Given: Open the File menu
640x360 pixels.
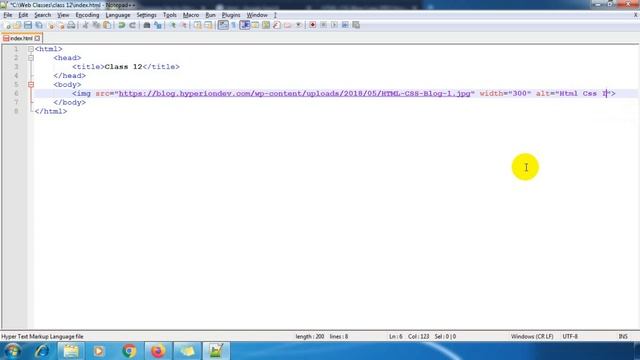Looking at the screenshot, I should (x=8, y=15).
